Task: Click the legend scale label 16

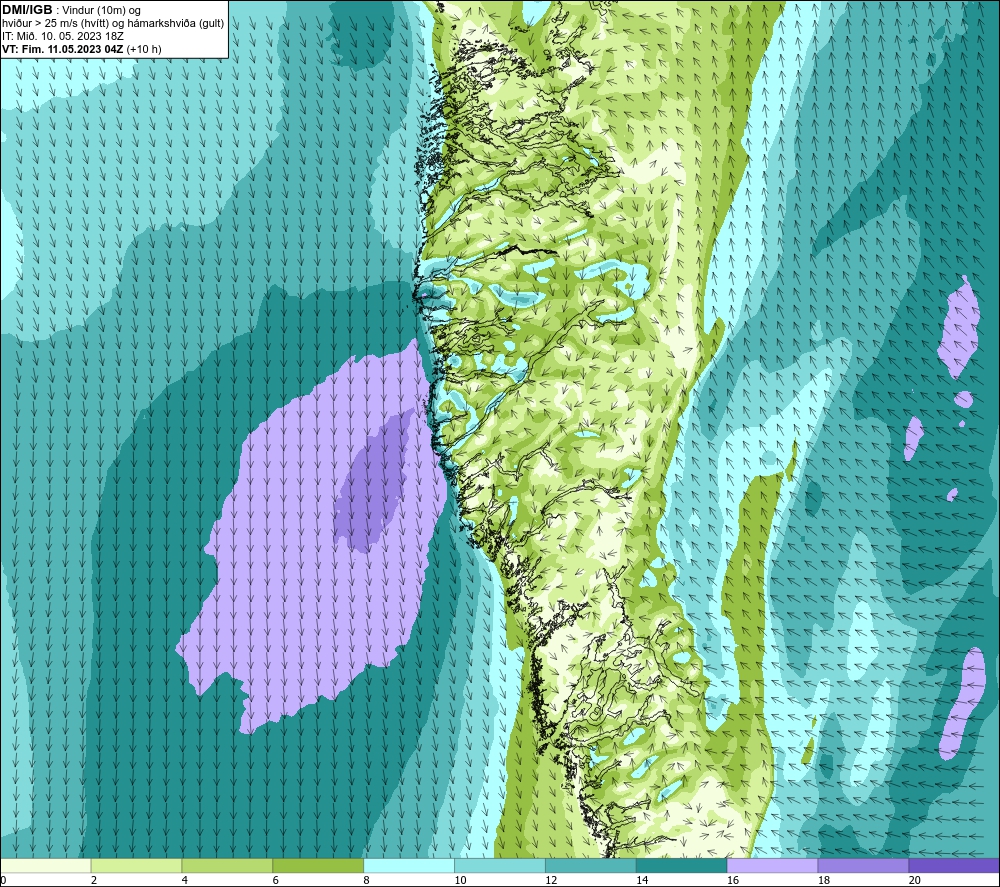Action: [733, 880]
